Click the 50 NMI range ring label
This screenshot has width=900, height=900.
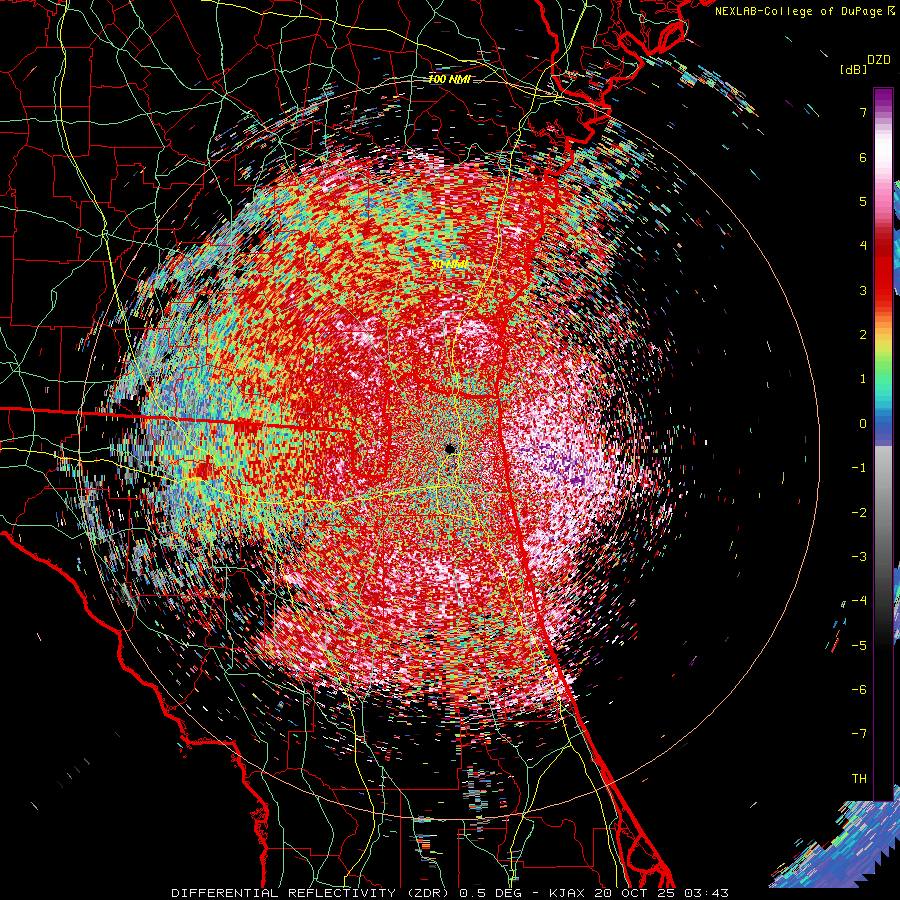click(448, 264)
